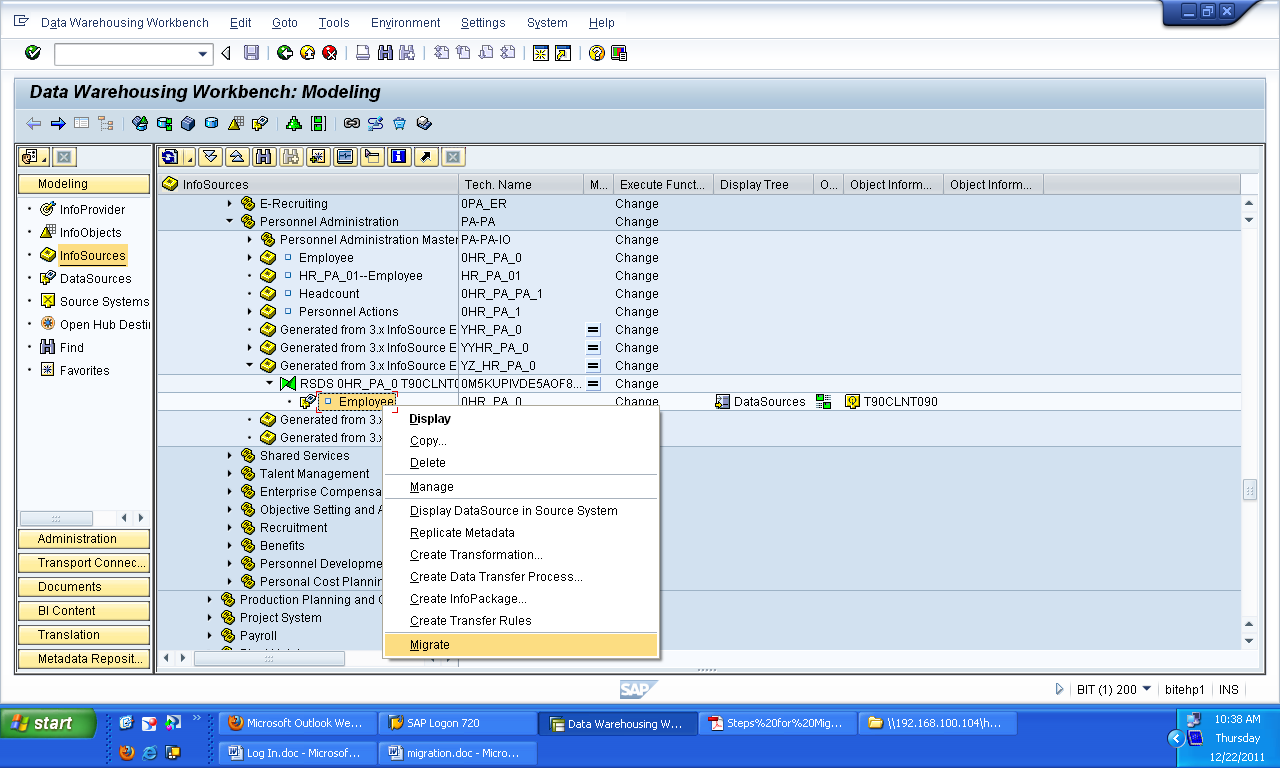Image resolution: width=1280 pixels, height=768 pixels.
Task: Select DataSources in the navigation list
Action: 95,279
